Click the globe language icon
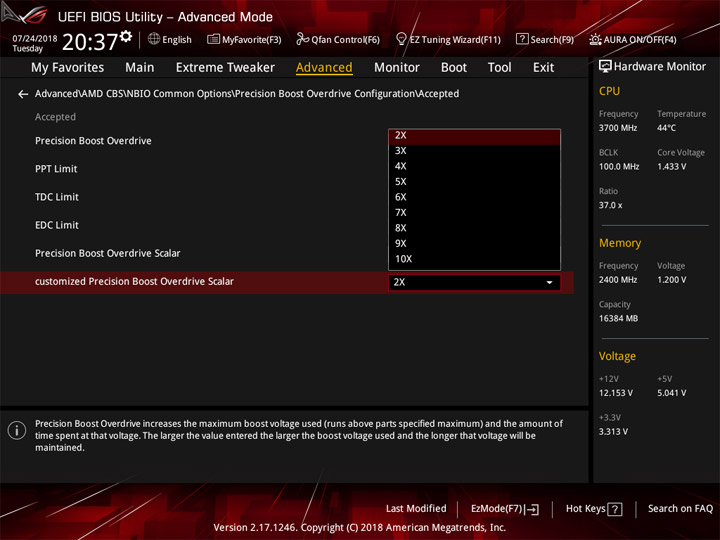The height and width of the screenshot is (540, 720). point(154,39)
